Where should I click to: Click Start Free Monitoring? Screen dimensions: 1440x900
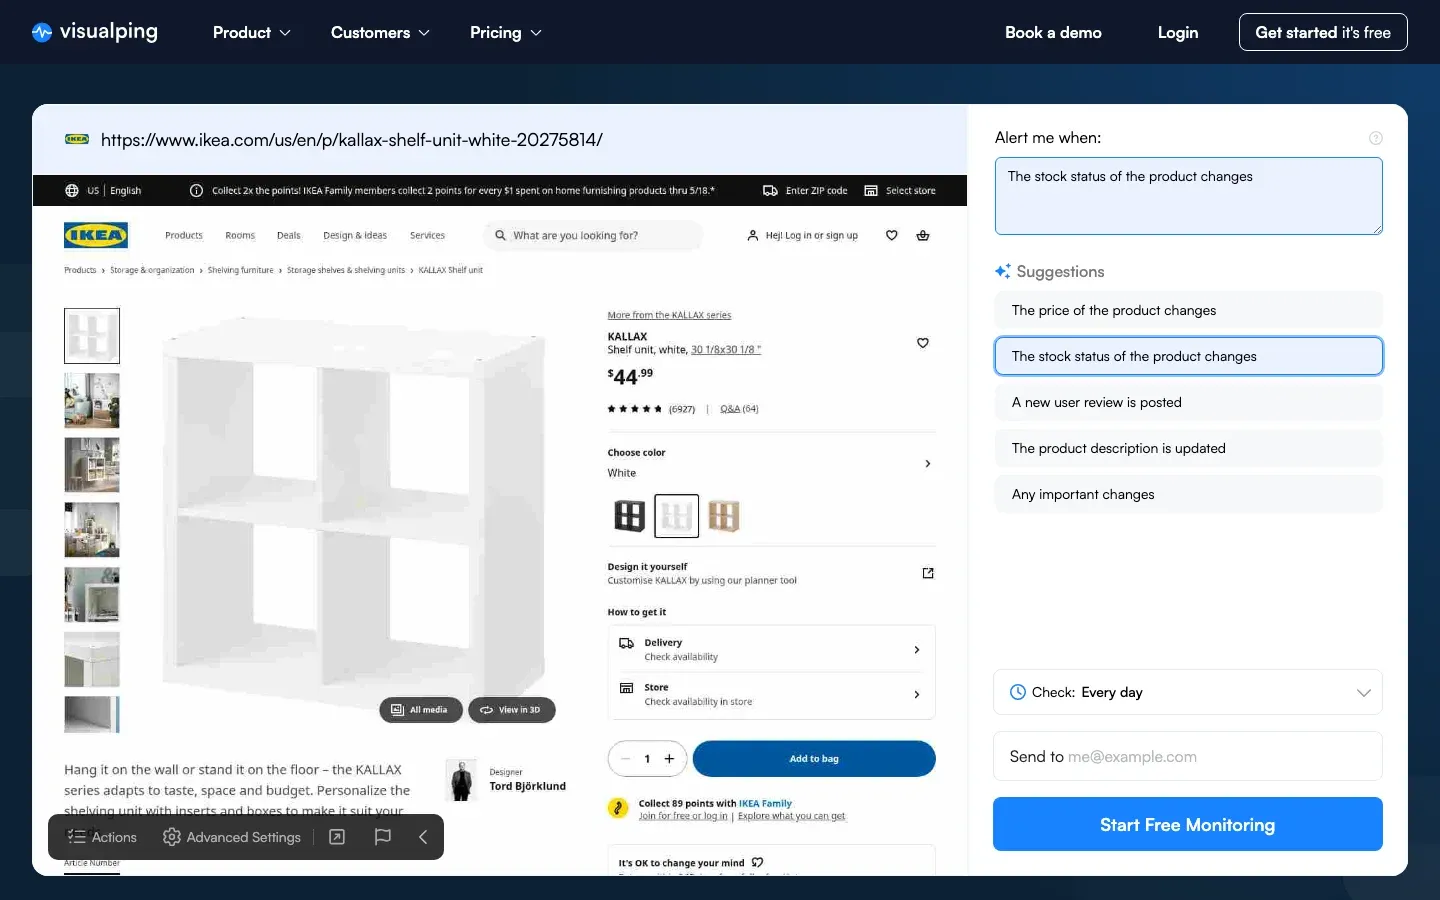click(x=1188, y=824)
